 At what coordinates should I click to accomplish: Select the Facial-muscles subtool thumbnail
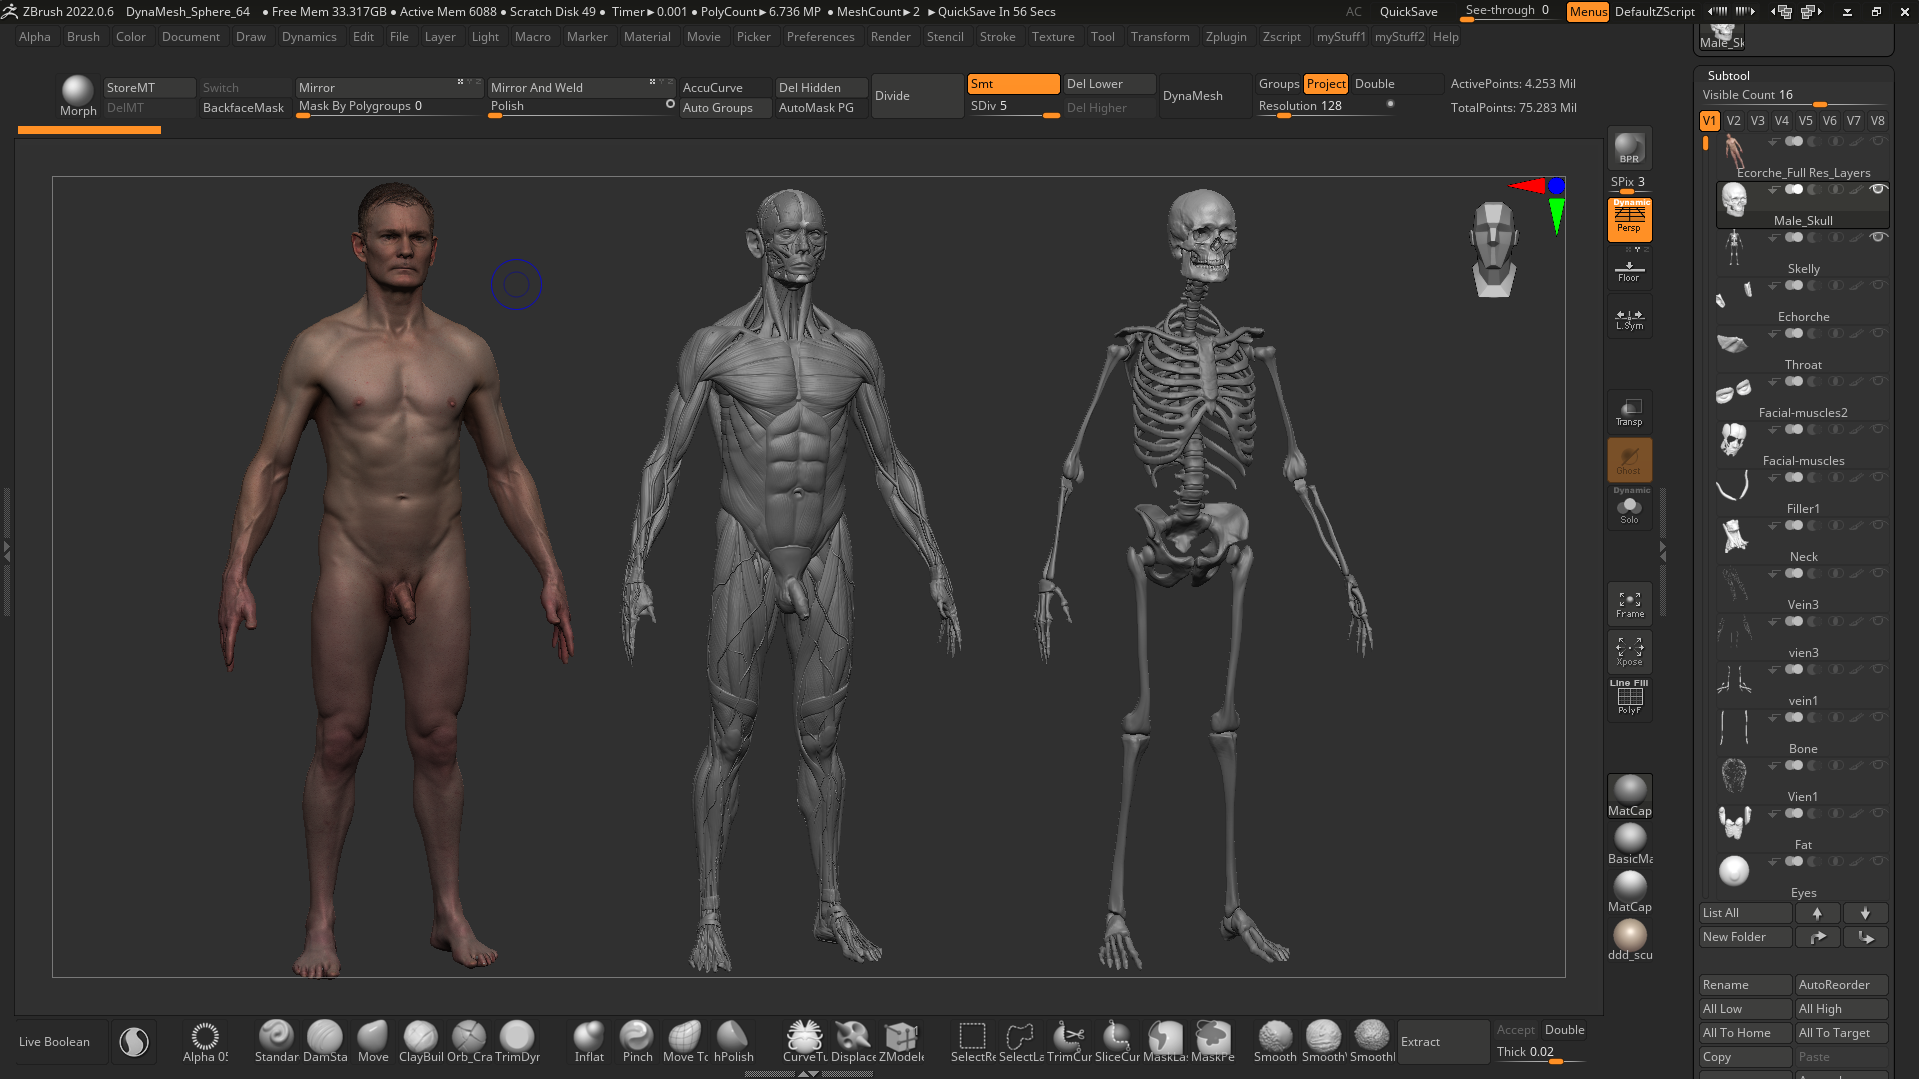1733,439
